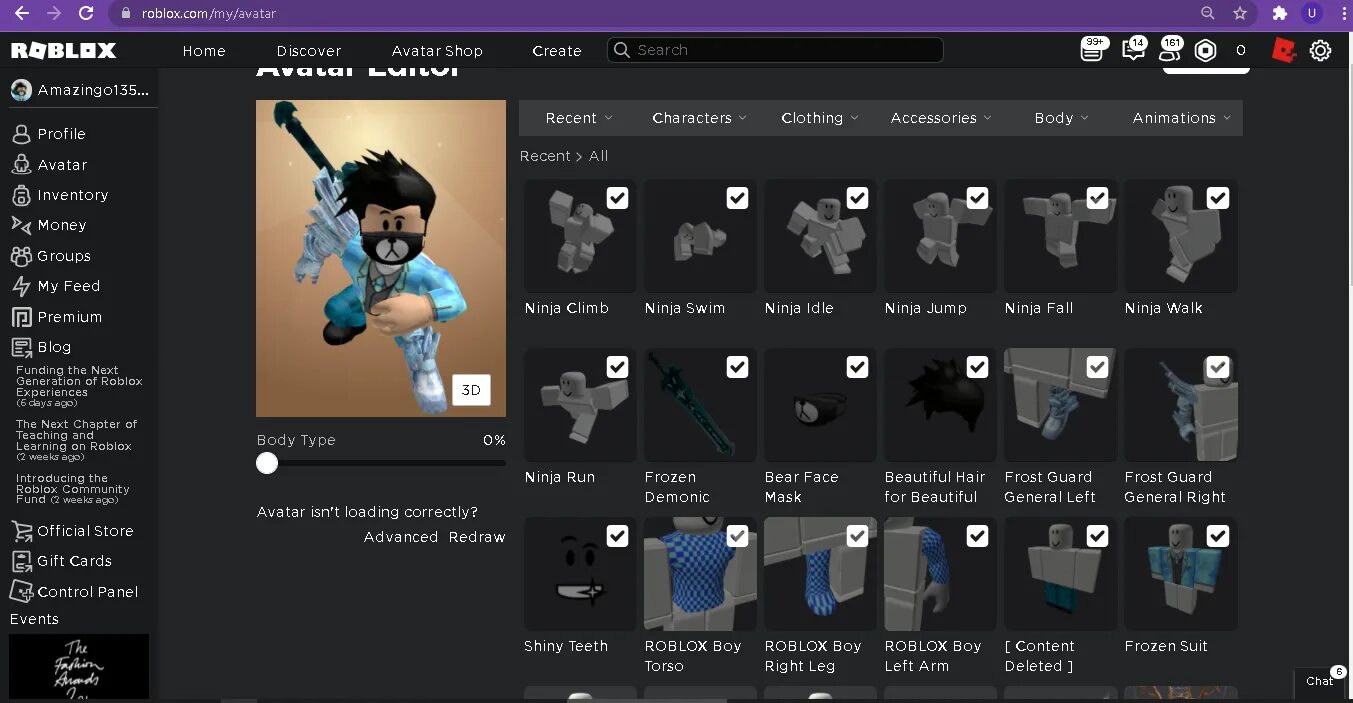Open the Next Chapter of Teaching post
Screen dimensions: 1353x703
click(x=76, y=435)
